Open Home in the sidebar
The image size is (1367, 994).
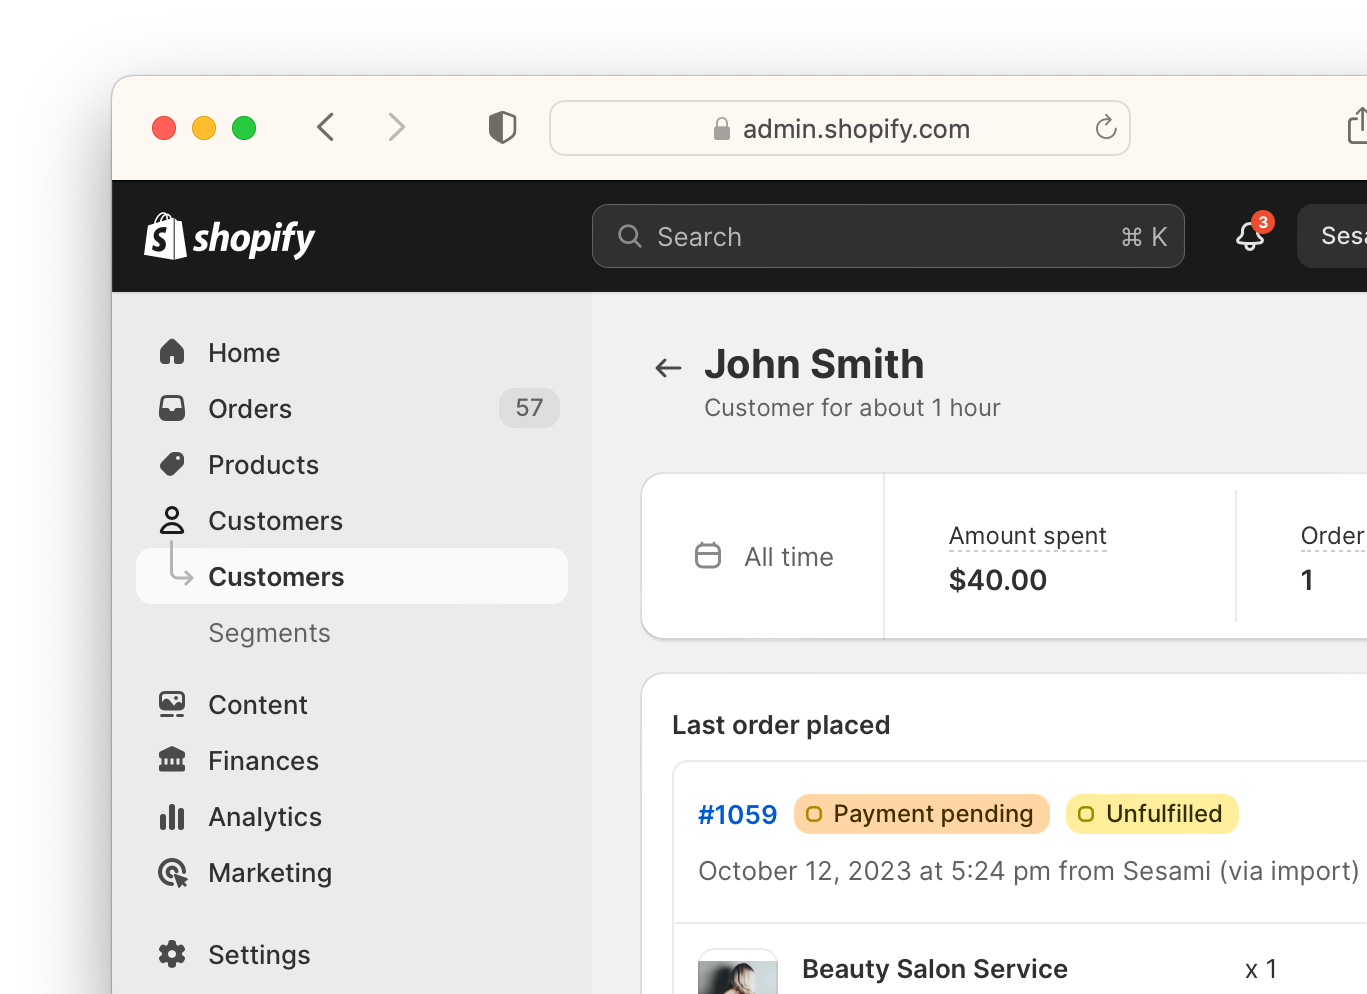pyautogui.click(x=244, y=353)
